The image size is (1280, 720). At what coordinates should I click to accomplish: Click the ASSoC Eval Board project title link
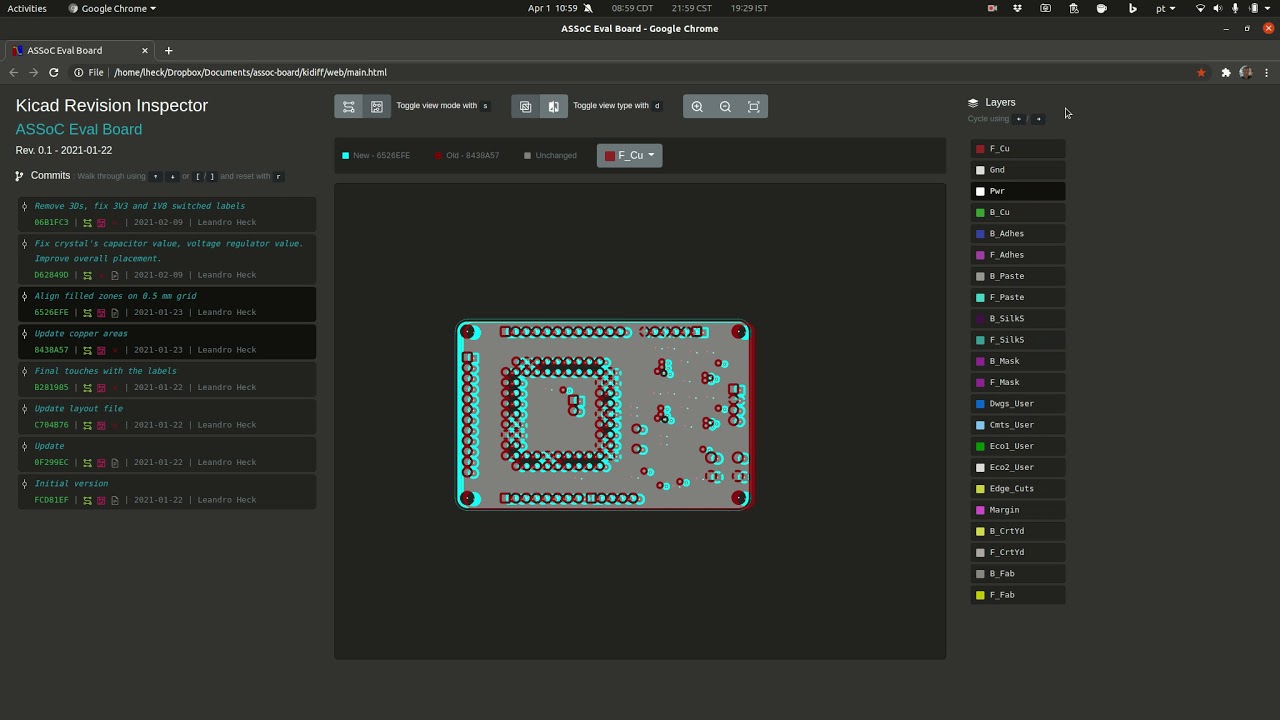pos(78,129)
